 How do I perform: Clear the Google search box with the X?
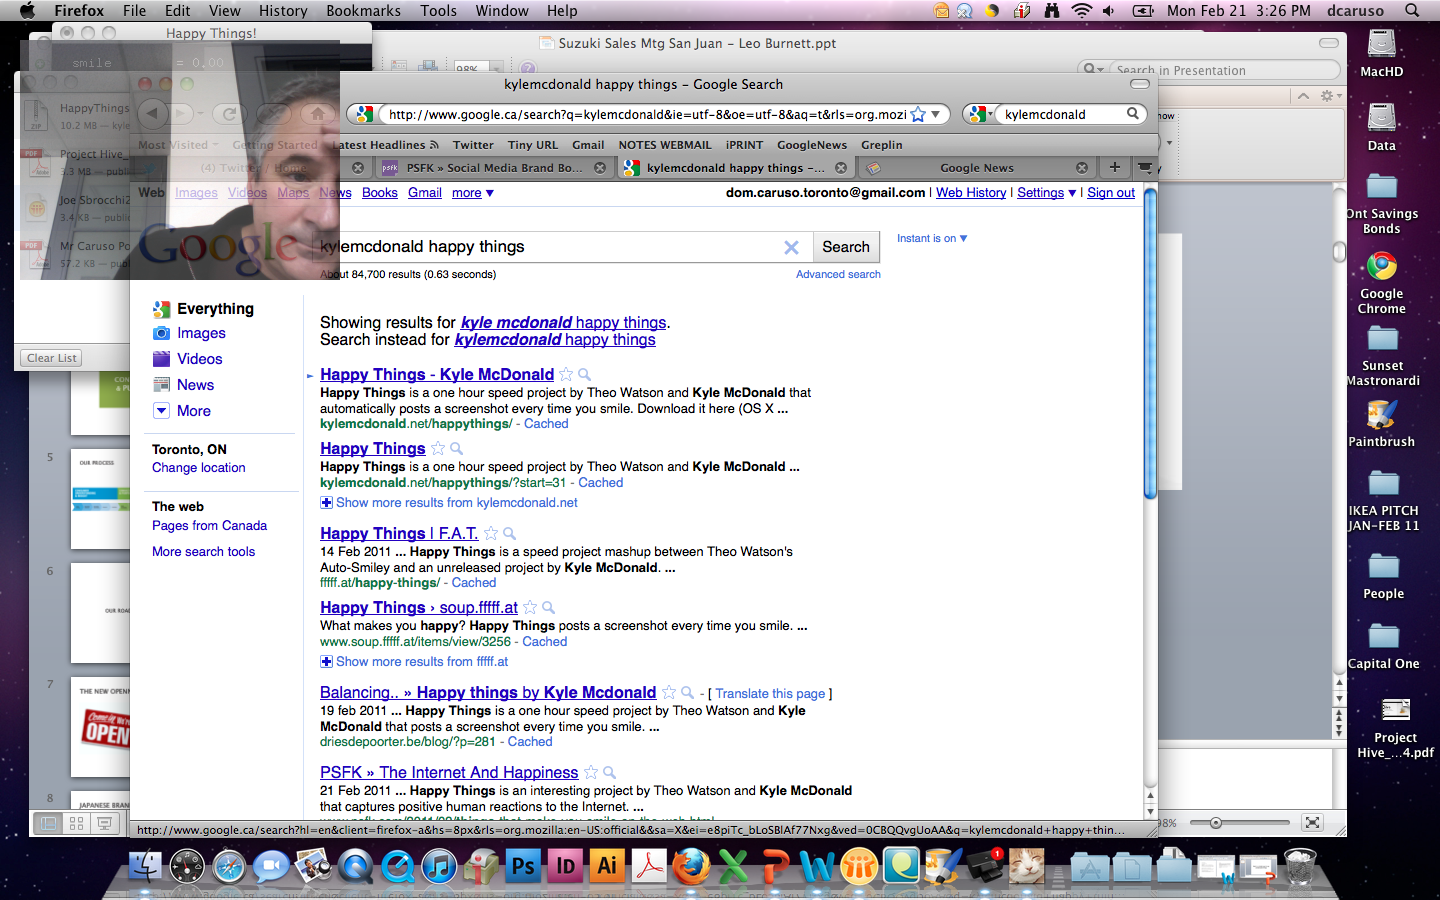[791, 247]
